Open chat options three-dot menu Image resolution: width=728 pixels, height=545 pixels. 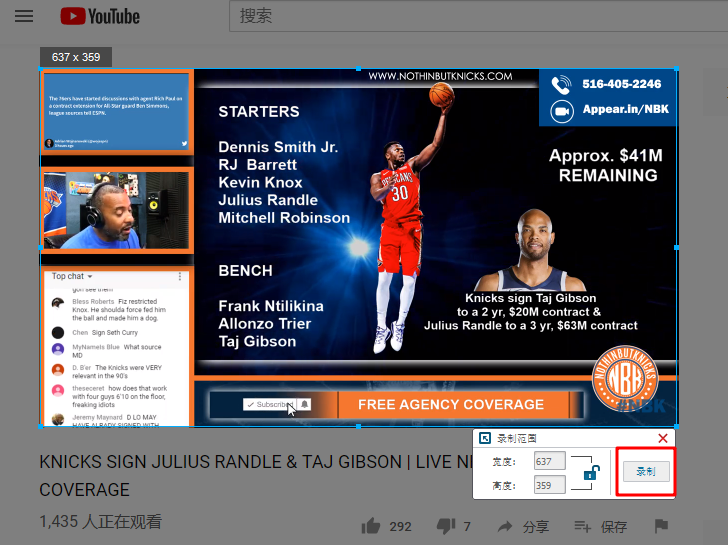[x=180, y=277]
